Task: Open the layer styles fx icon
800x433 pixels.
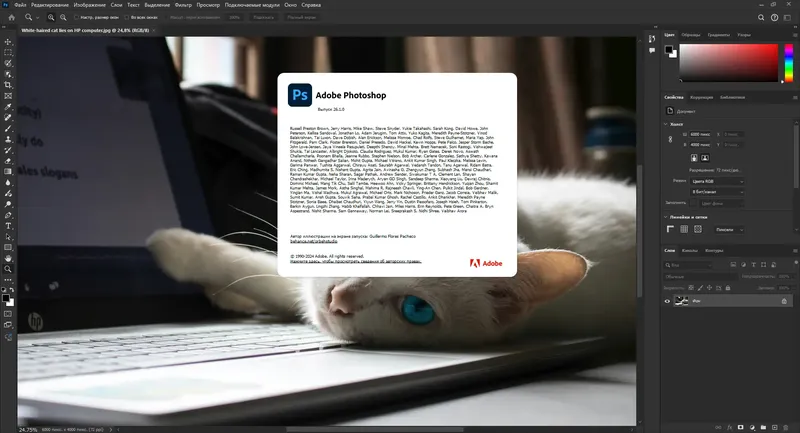Action: point(730,427)
